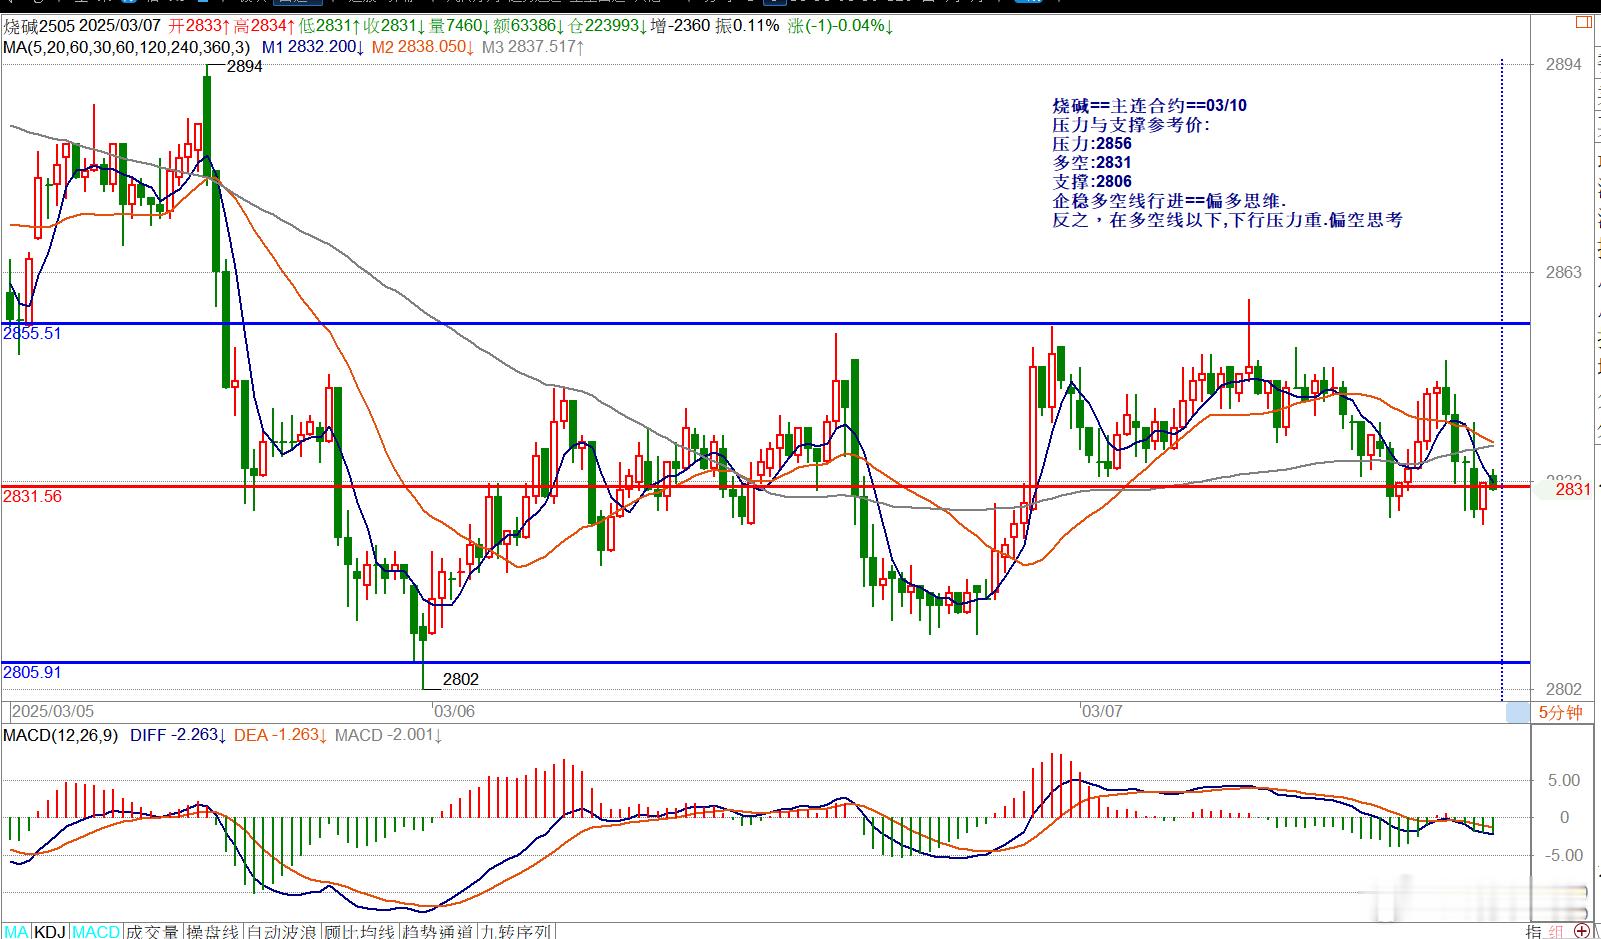Select the 顾比均线 indicator tab

[x=360, y=931]
